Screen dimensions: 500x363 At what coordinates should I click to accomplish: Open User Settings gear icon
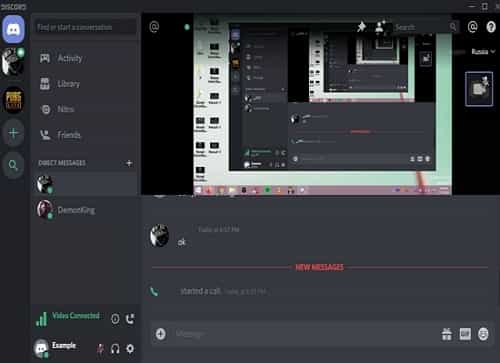pyautogui.click(x=130, y=349)
